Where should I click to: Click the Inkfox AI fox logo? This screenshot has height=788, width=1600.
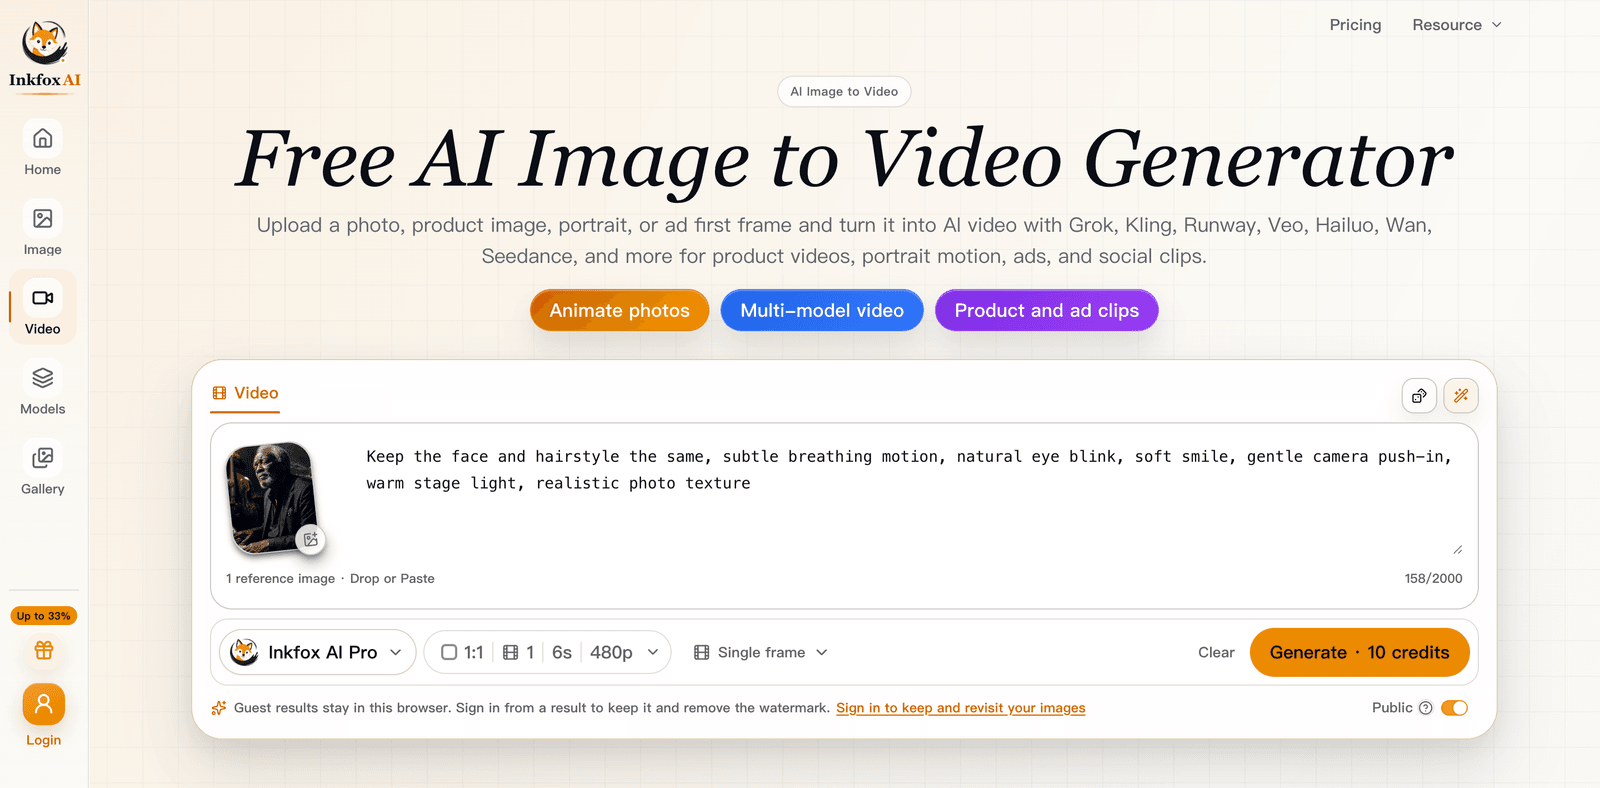[44, 55]
